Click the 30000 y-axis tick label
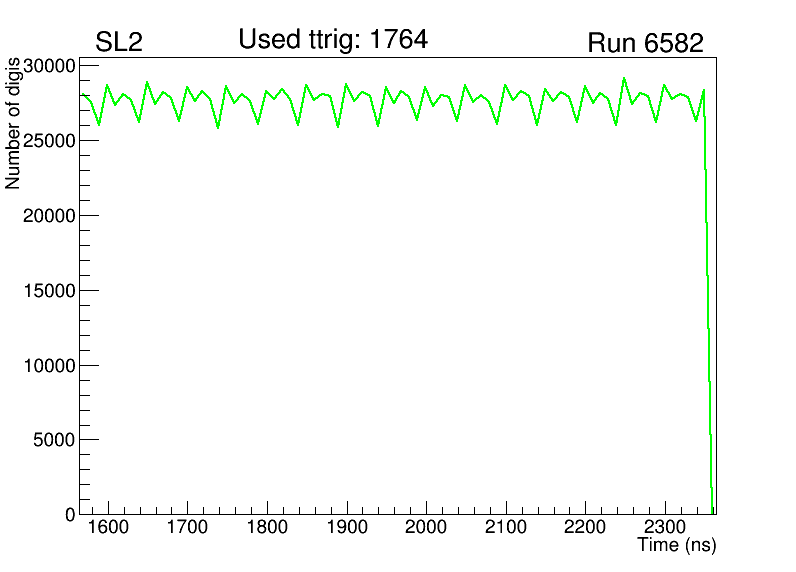796x572 pixels. pos(49,66)
